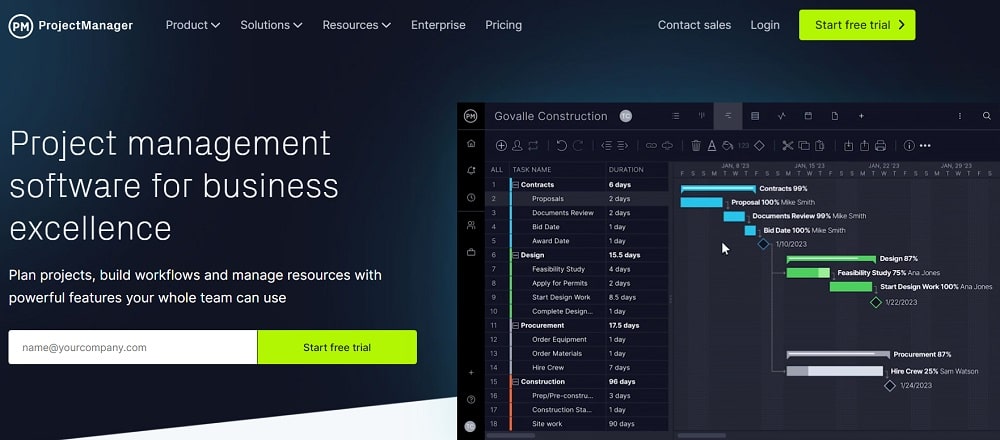The width and height of the screenshot is (1000, 440).
Task: Click the Hire Crew 25% progress bar
Action: coord(835,371)
